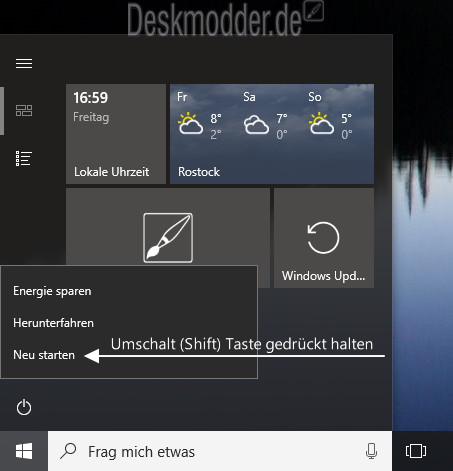Show the pinned tiles view
453x471 pixels.
[x=24, y=110]
